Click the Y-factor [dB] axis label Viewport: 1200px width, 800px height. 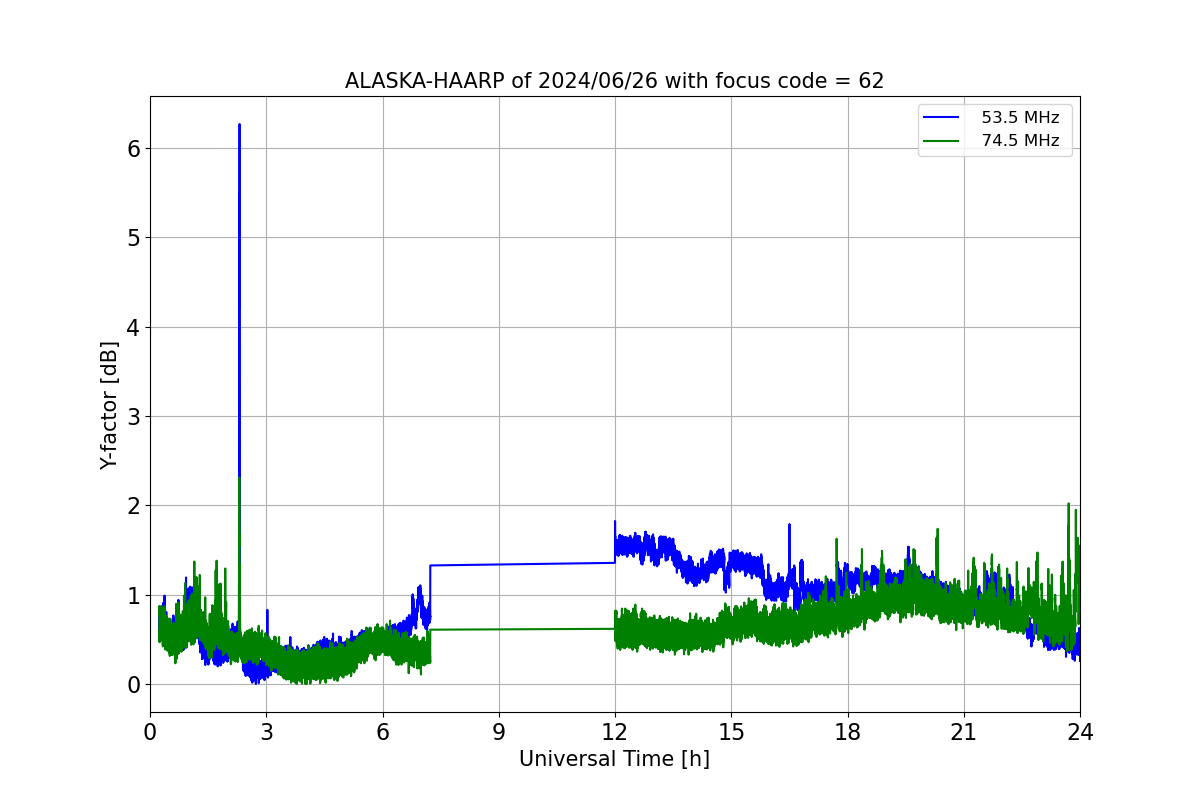coord(109,405)
